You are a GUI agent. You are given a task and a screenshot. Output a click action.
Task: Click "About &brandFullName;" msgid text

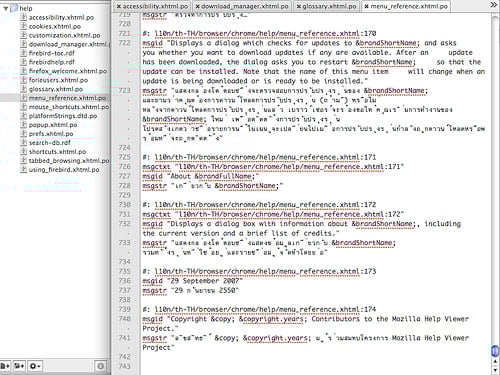pos(214,176)
